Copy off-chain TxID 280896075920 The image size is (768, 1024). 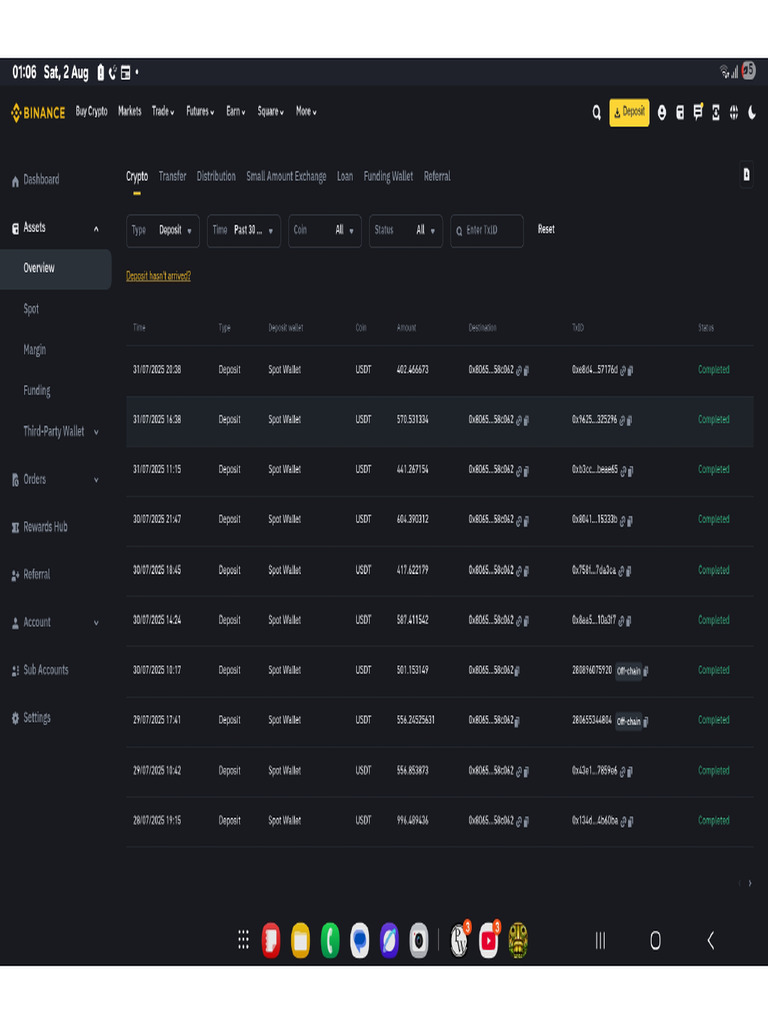(x=646, y=671)
